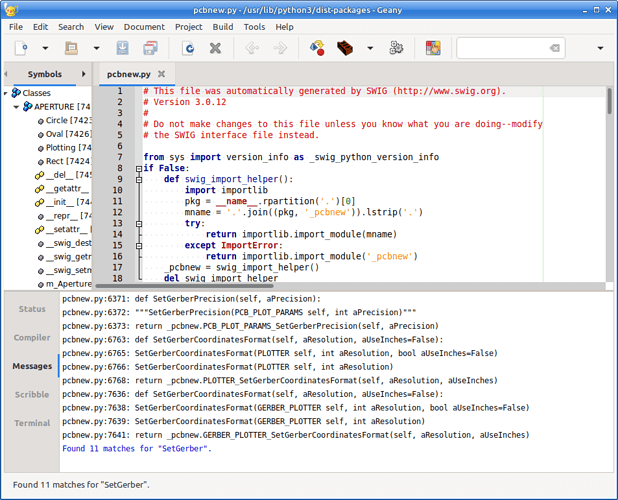Build the current file with brick icon
The height and width of the screenshot is (500, 618).
click(345, 48)
